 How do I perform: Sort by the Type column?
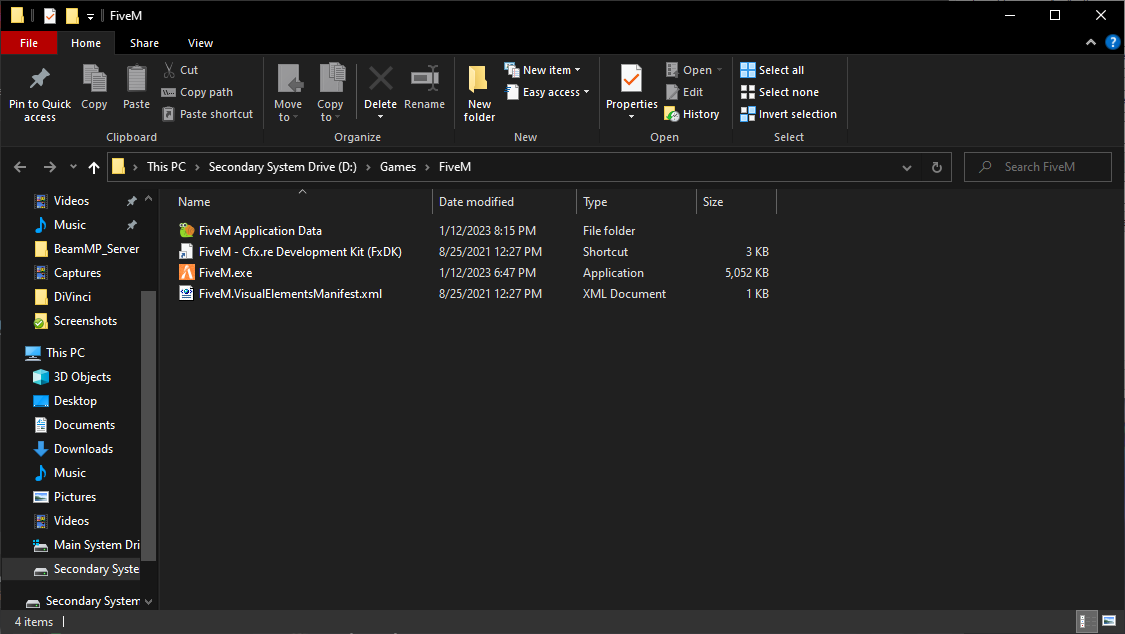(636, 202)
